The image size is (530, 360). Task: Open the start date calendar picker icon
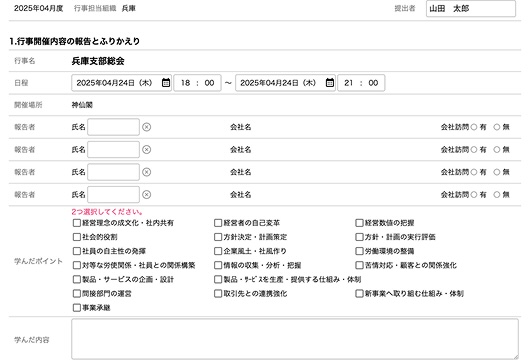166,83
